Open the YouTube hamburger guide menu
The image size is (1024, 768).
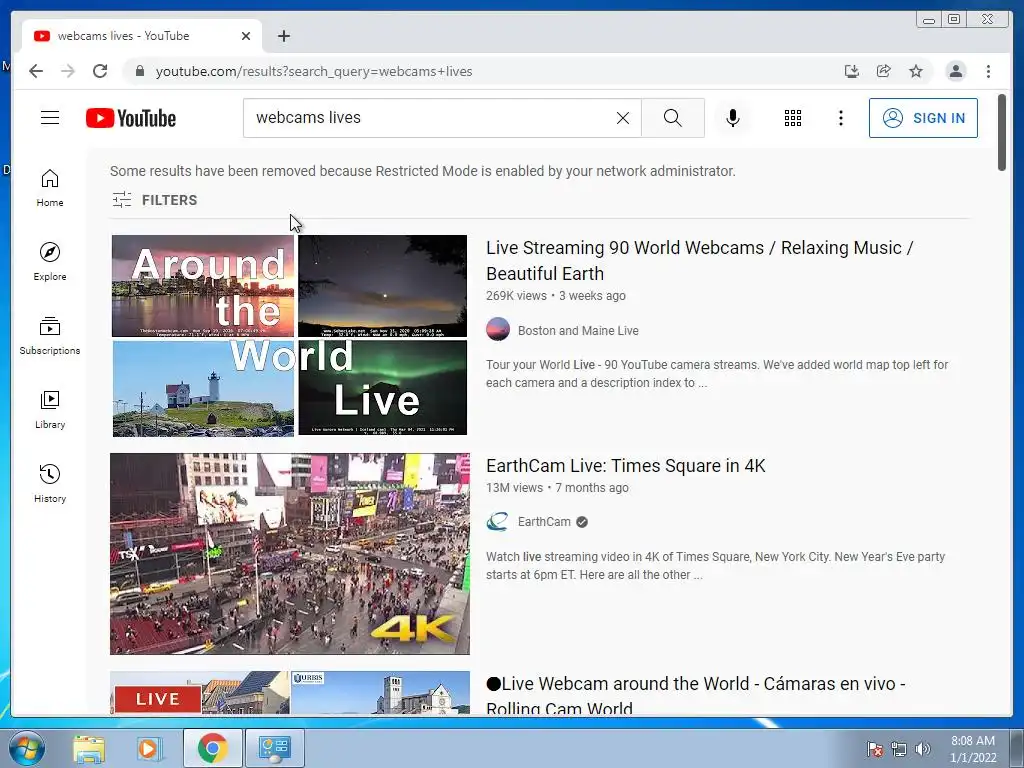coord(50,118)
